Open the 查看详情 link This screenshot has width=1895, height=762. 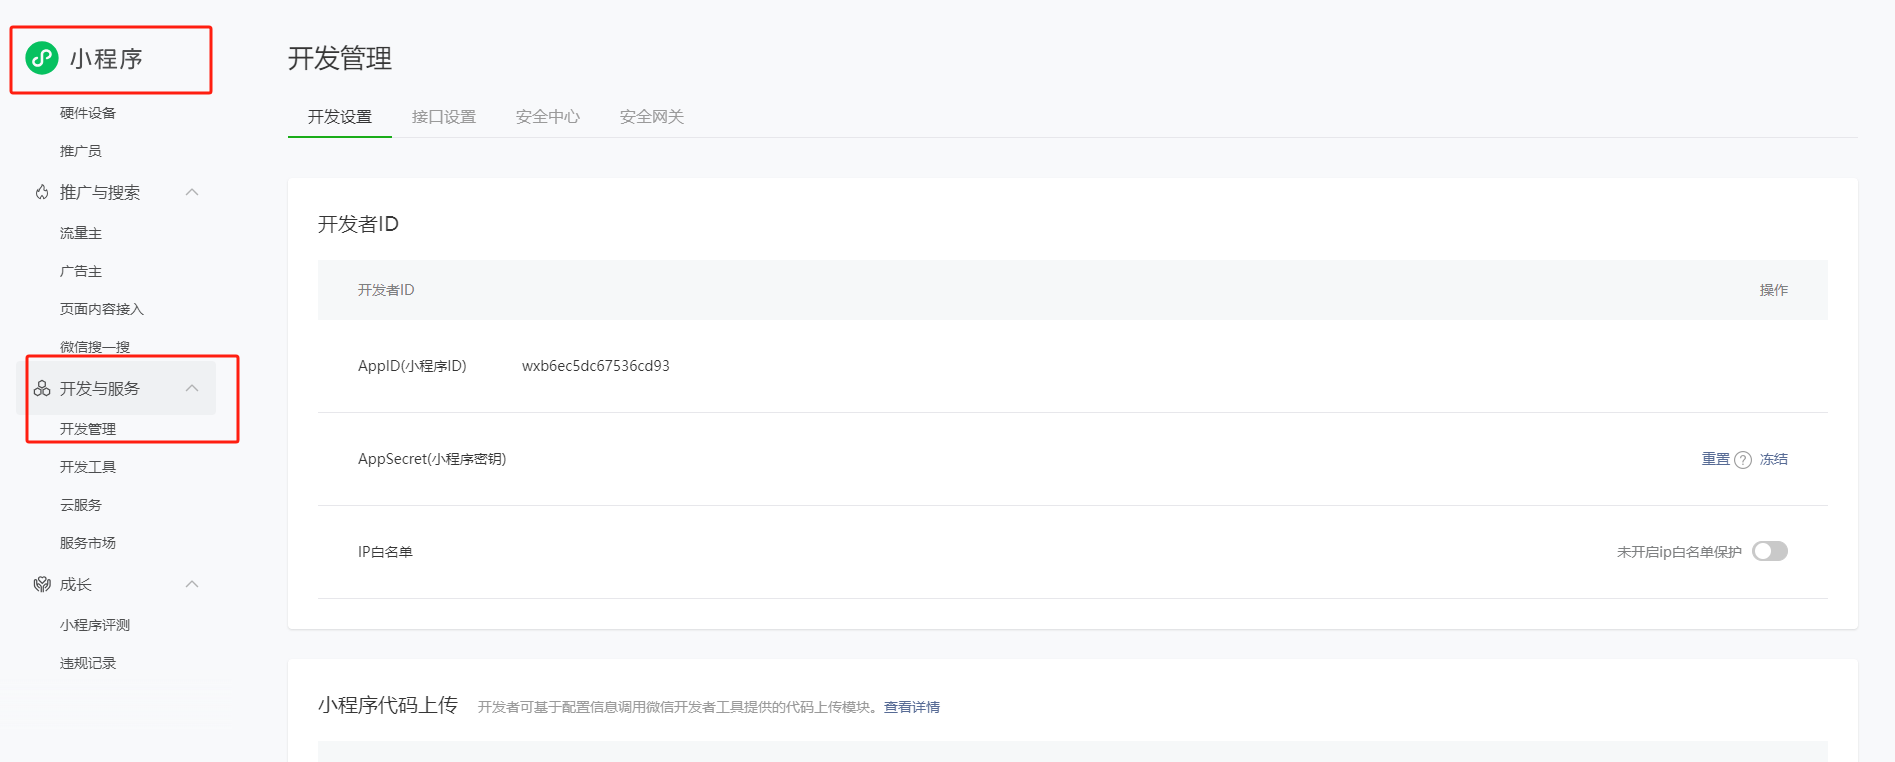[911, 707]
